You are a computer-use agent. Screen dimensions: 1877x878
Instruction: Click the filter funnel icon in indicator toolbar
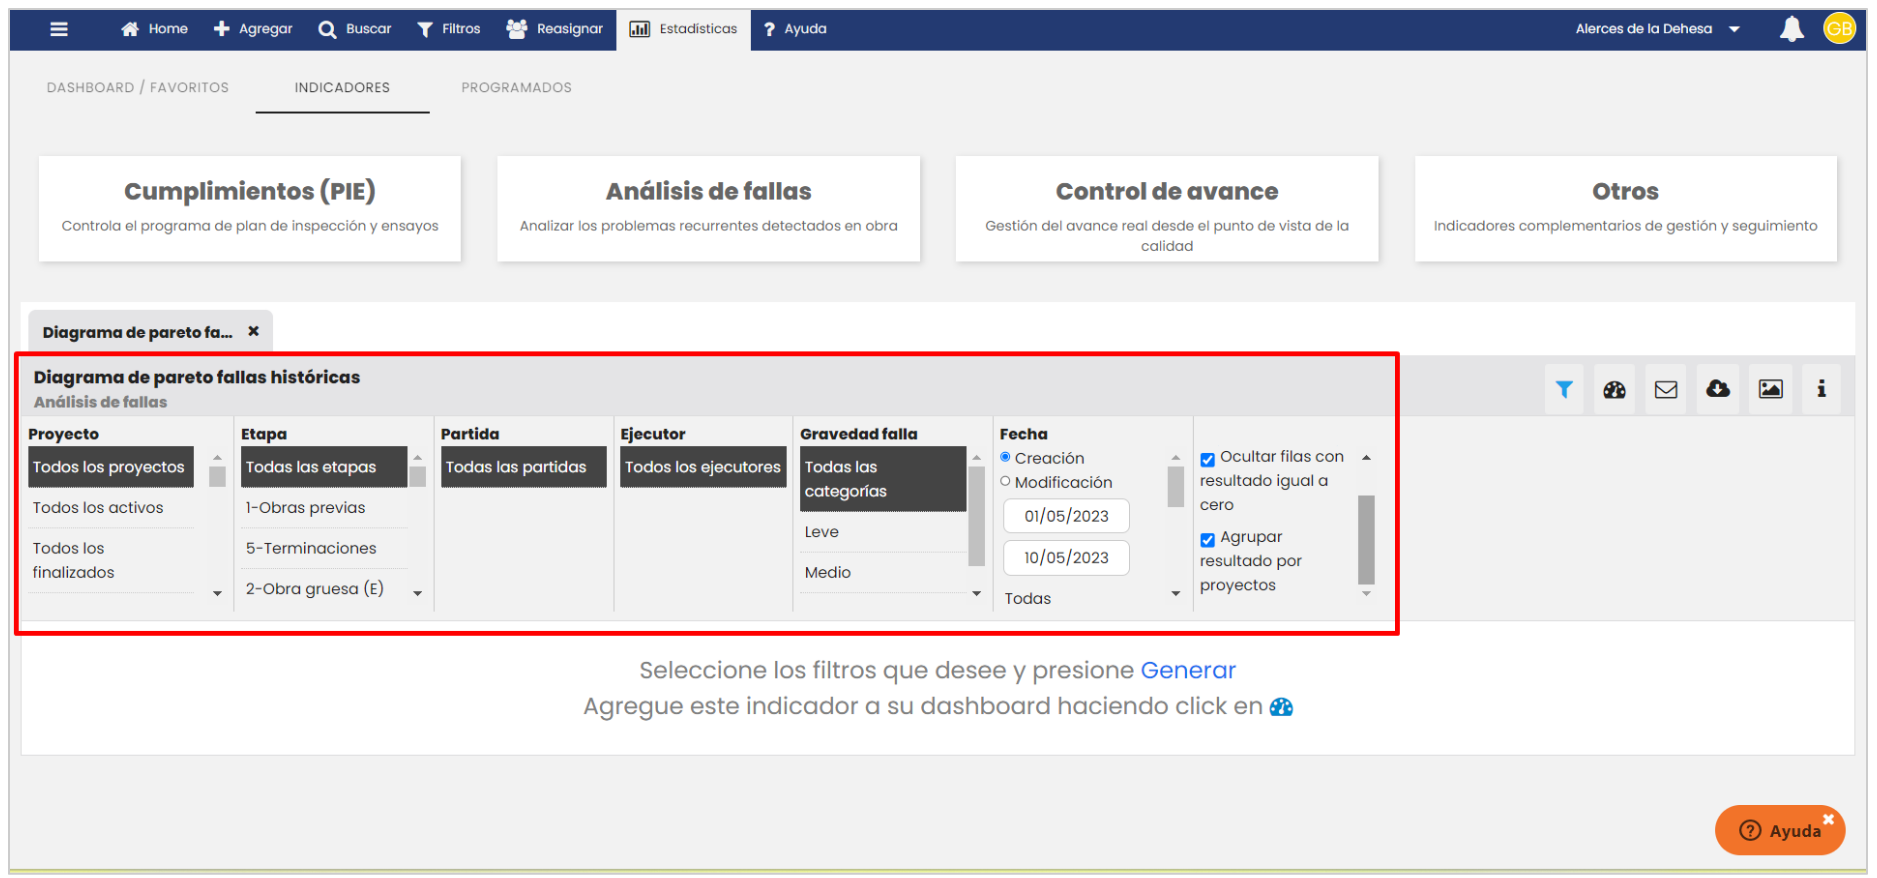pyautogui.click(x=1564, y=389)
